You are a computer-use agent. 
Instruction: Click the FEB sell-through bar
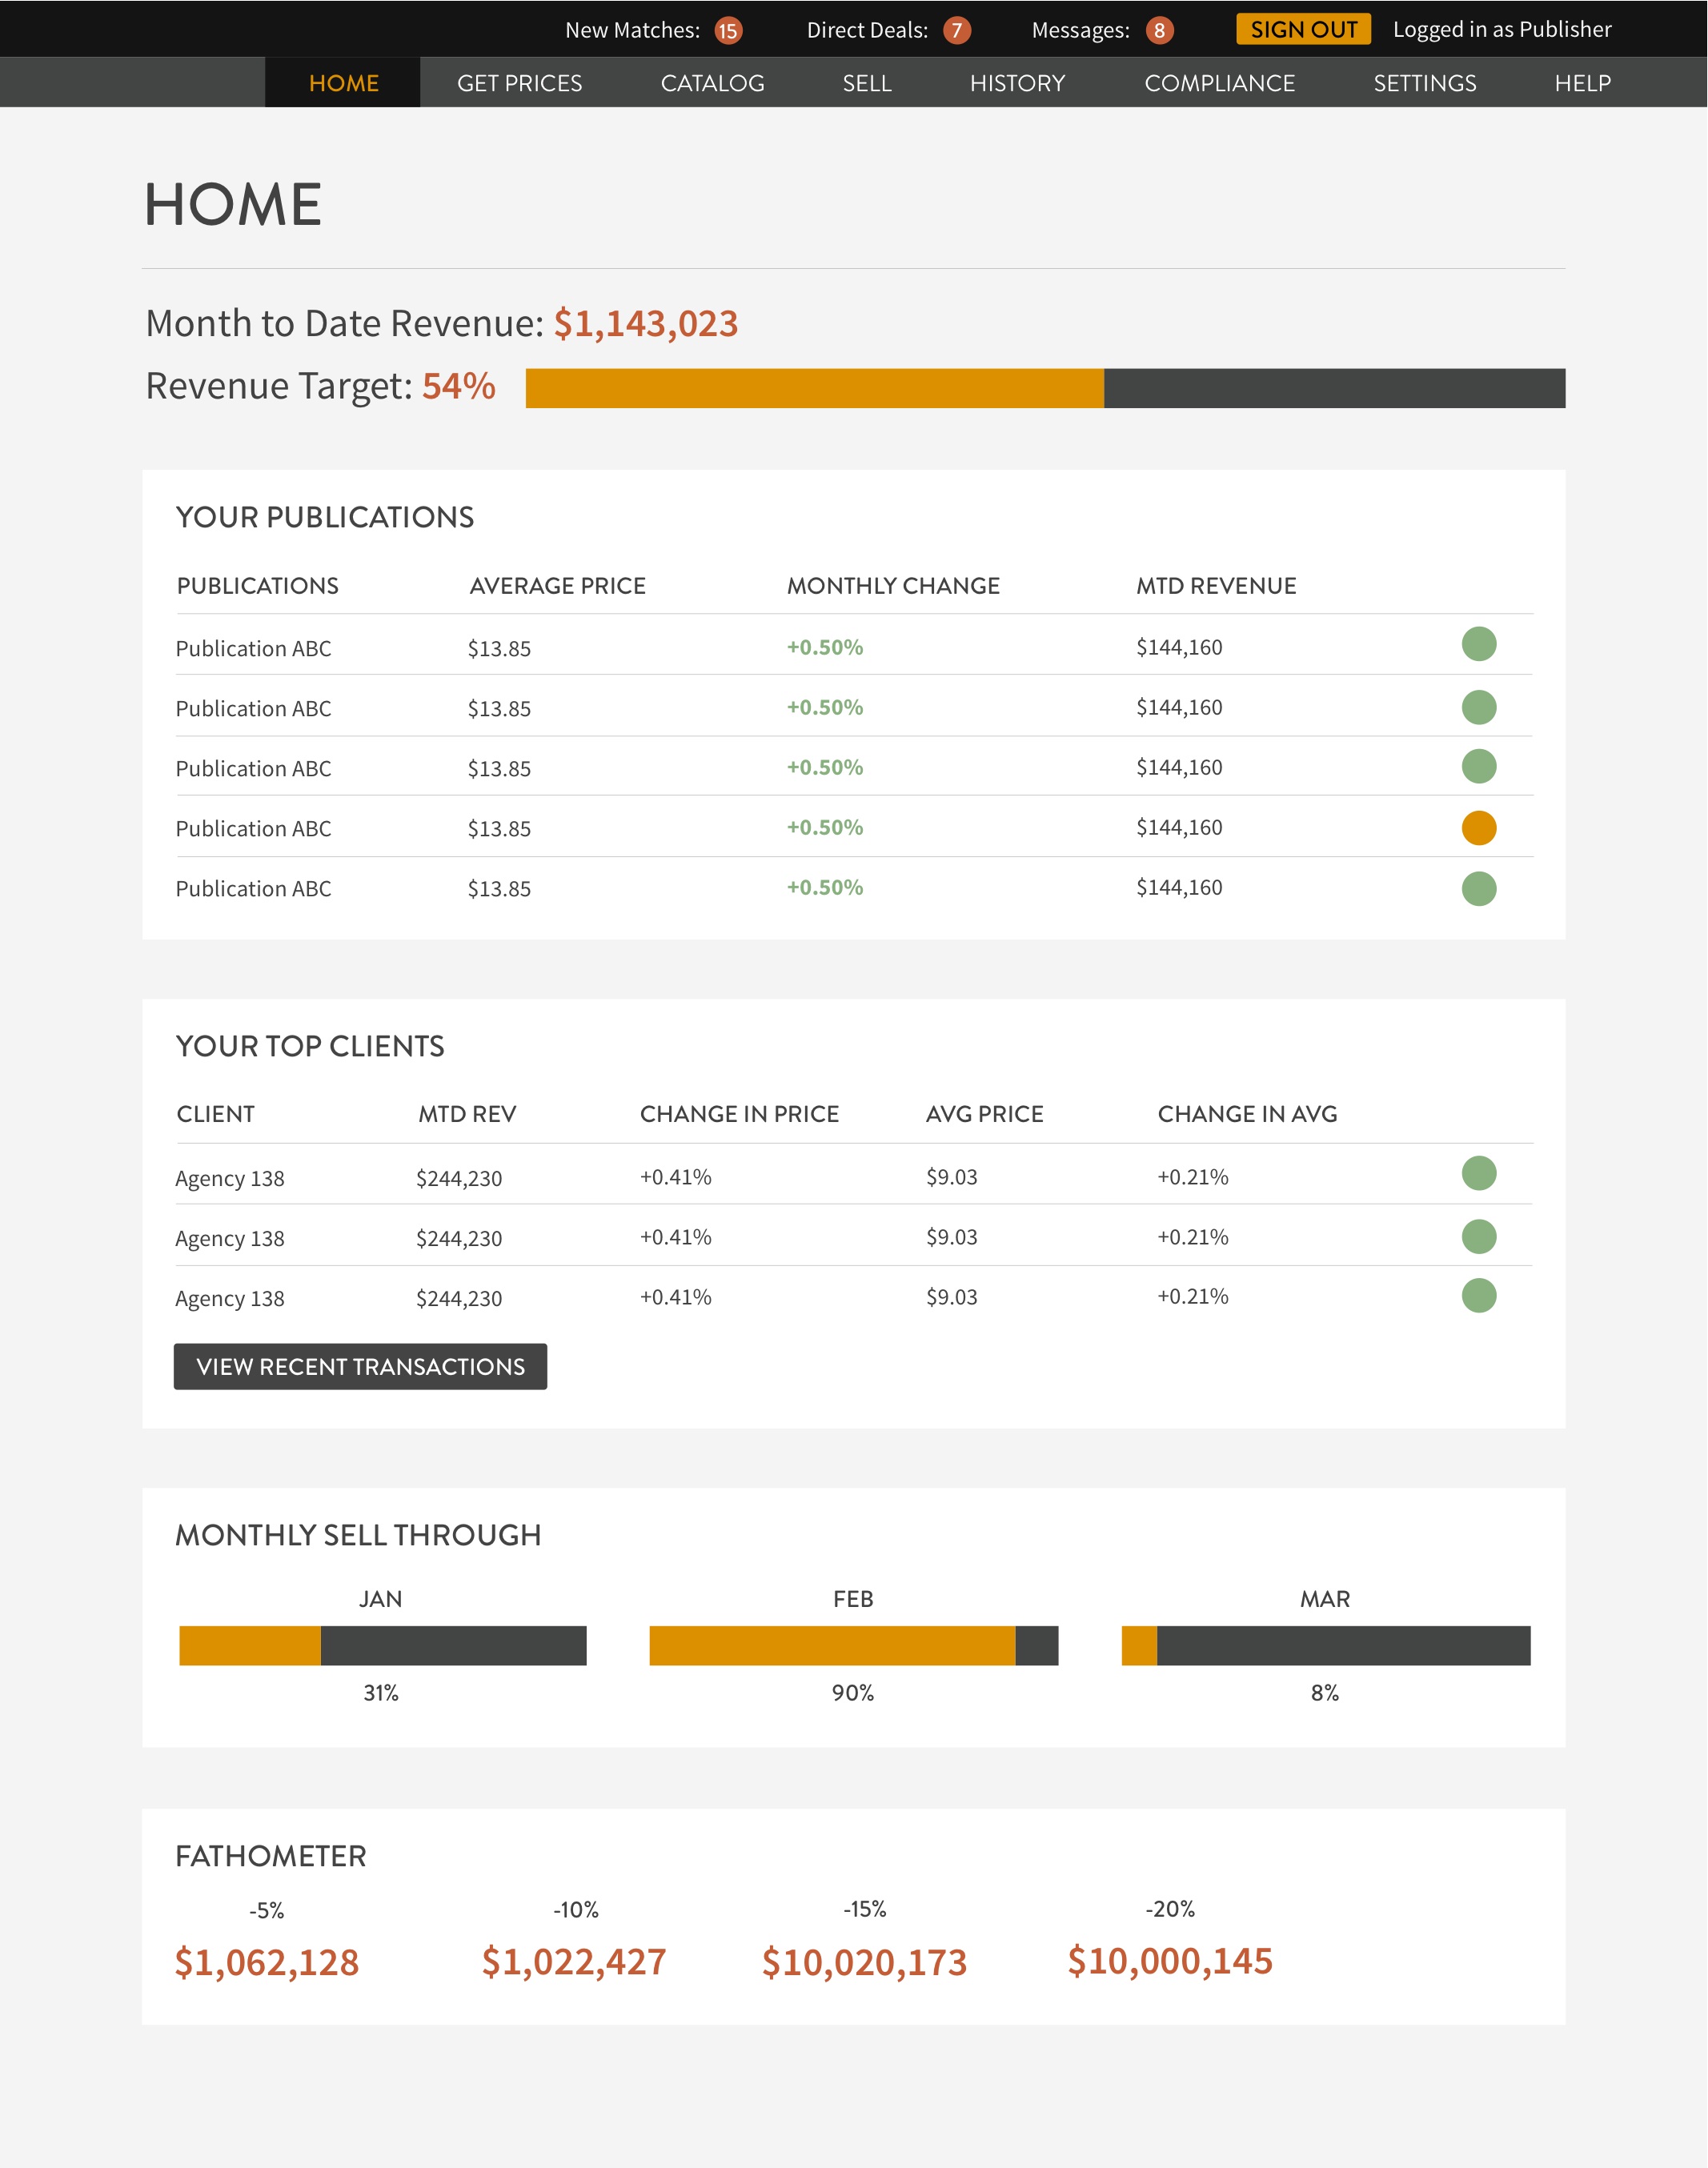coord(853,1645)
